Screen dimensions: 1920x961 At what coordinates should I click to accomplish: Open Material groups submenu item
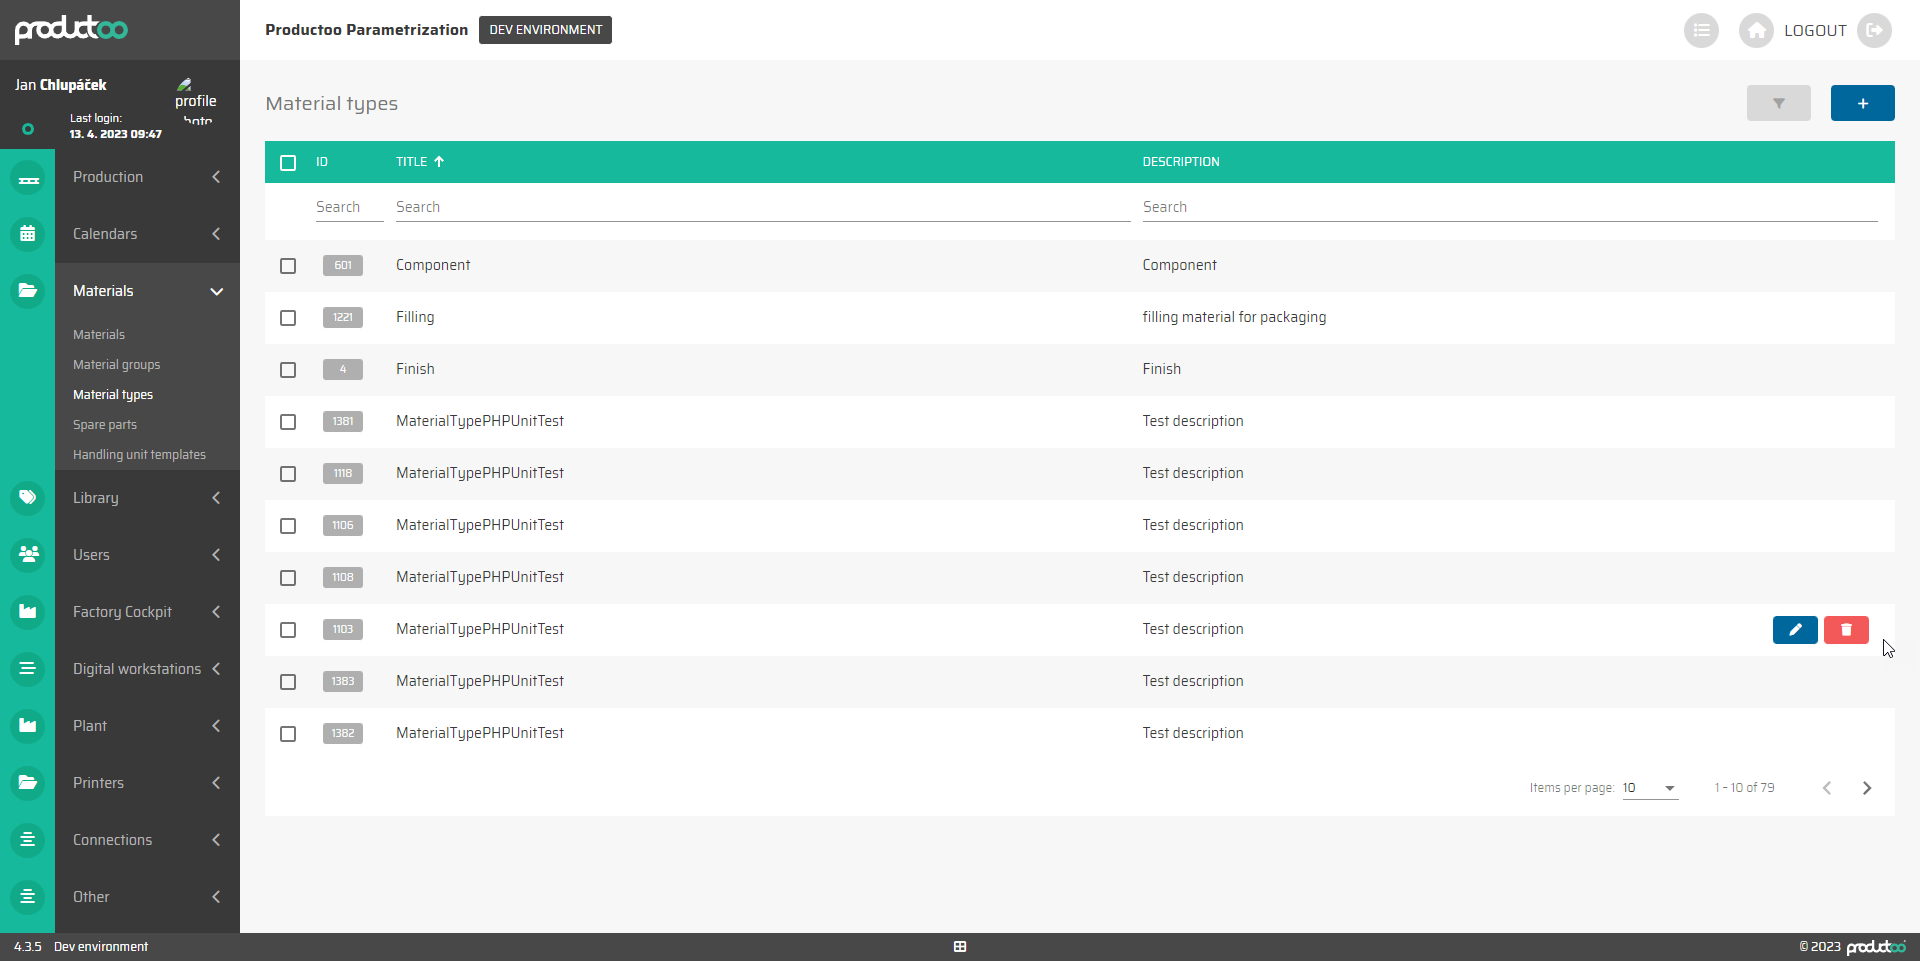116,365
